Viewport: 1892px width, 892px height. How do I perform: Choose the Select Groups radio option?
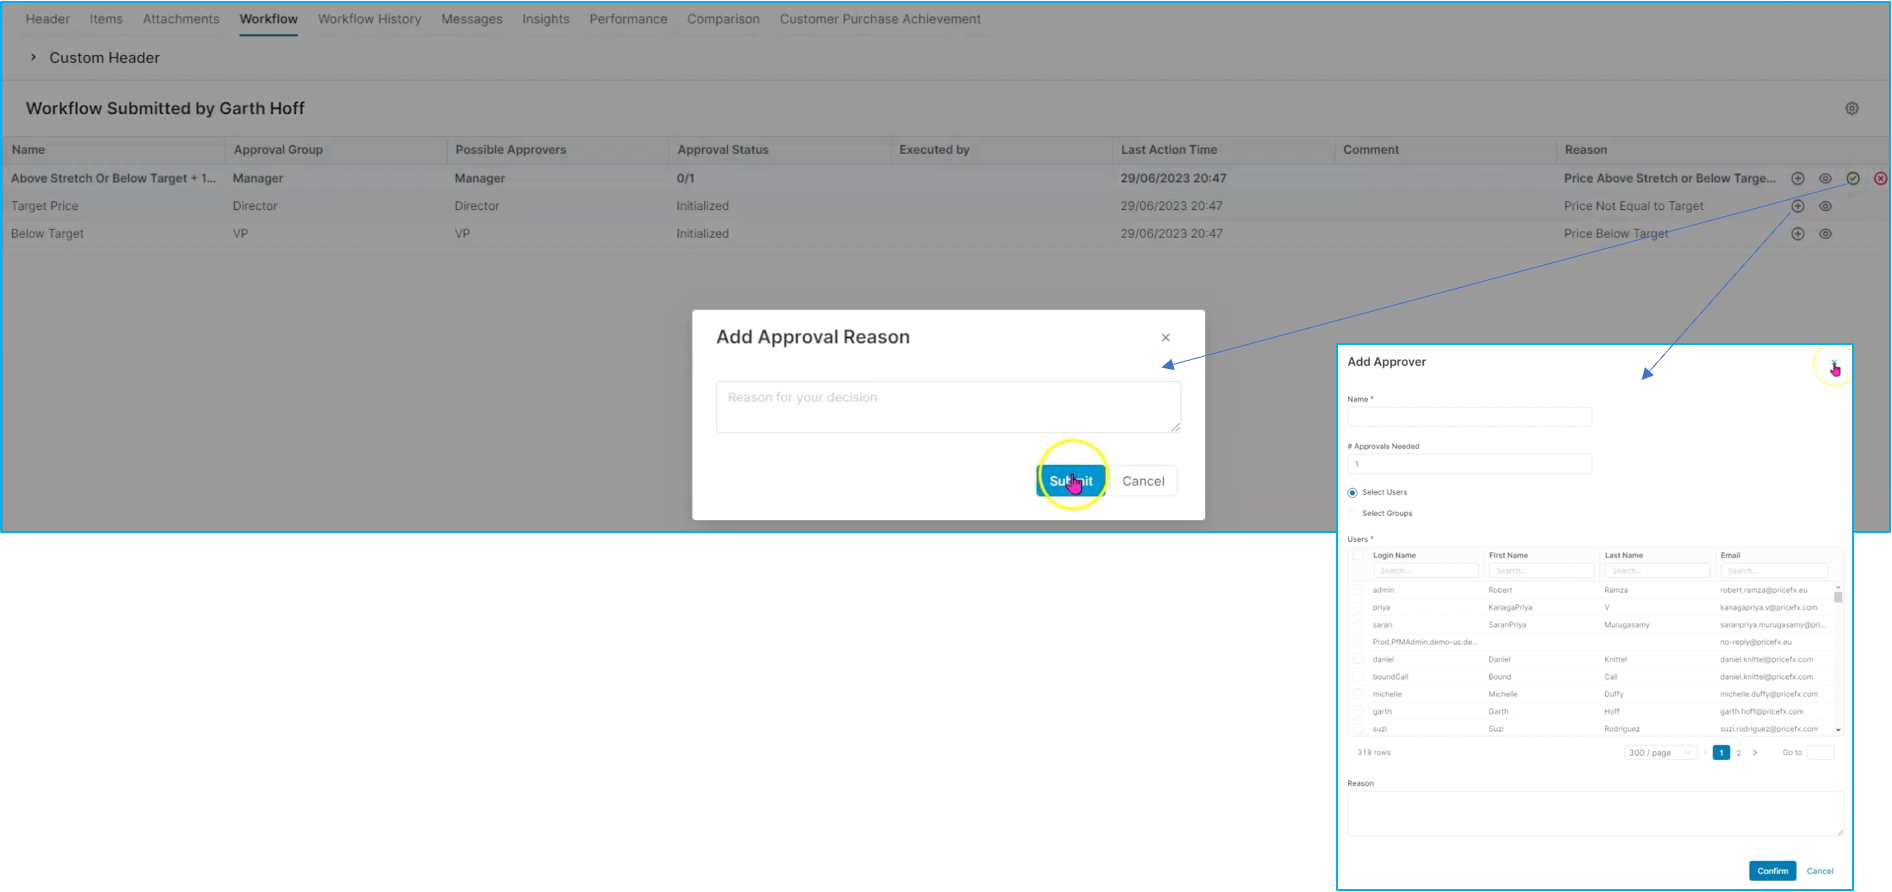[x=1352, y=513]
